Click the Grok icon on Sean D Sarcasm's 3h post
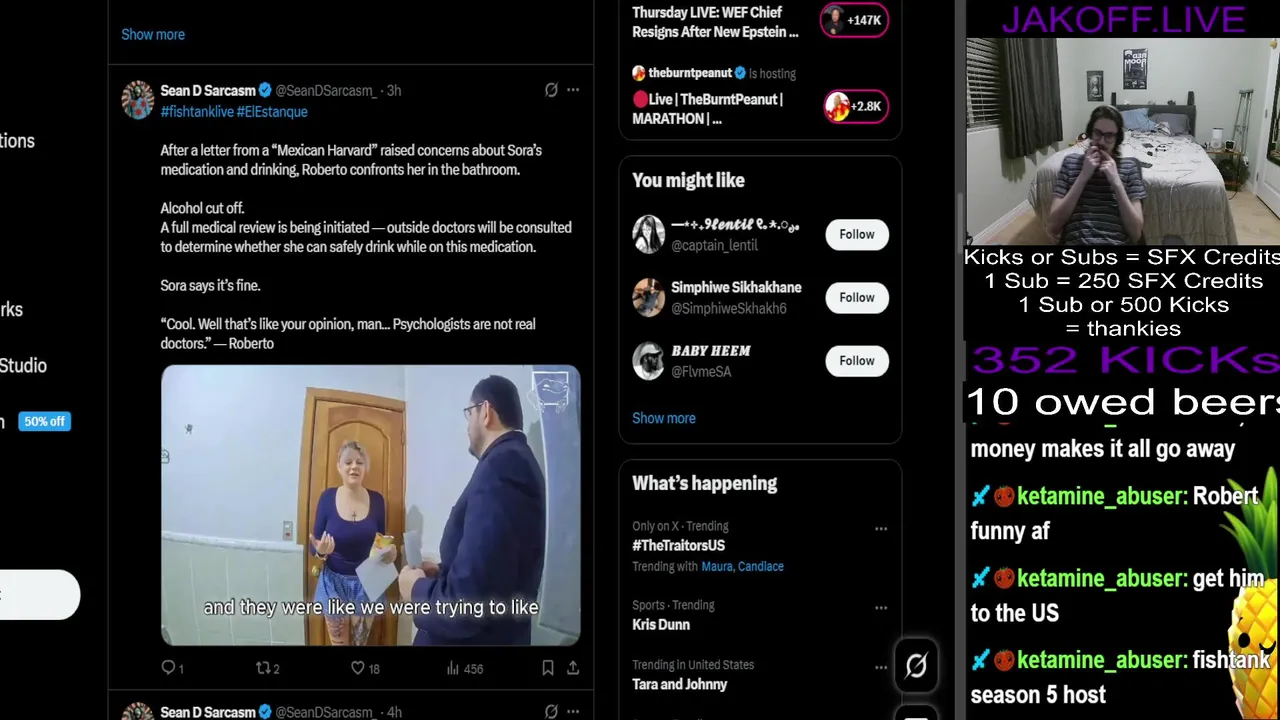The image size is (1280, 720). coord(551,90)
